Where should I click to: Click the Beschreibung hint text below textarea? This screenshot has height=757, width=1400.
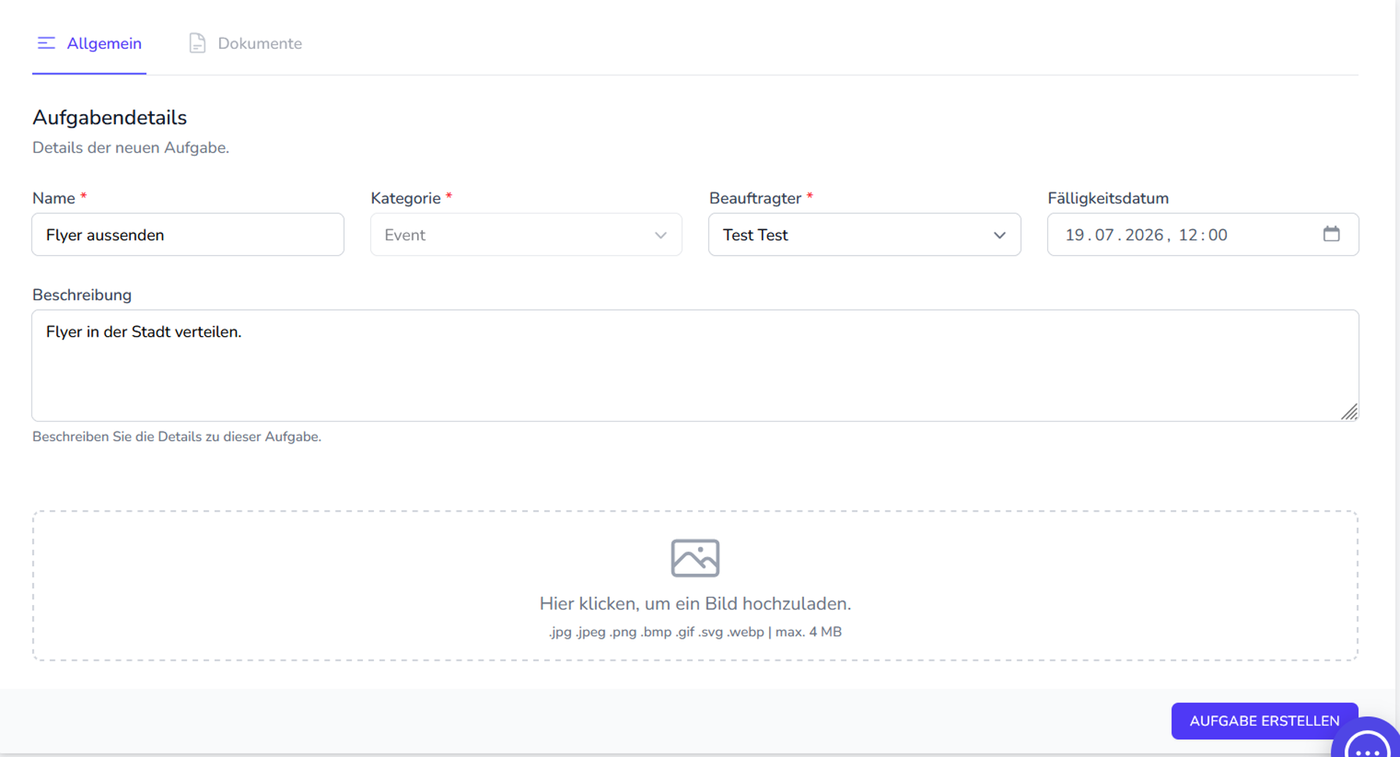pos(177,437)
